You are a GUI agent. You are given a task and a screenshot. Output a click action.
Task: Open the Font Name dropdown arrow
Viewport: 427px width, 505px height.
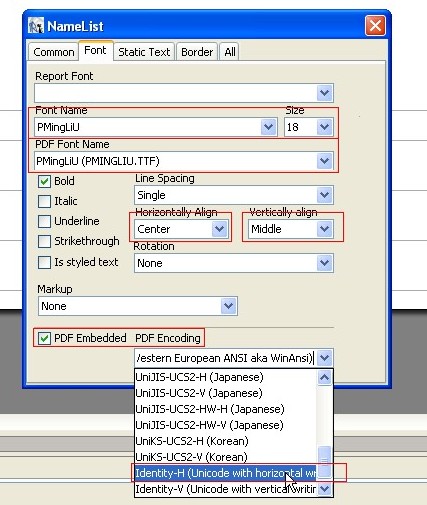click(268, 127)
